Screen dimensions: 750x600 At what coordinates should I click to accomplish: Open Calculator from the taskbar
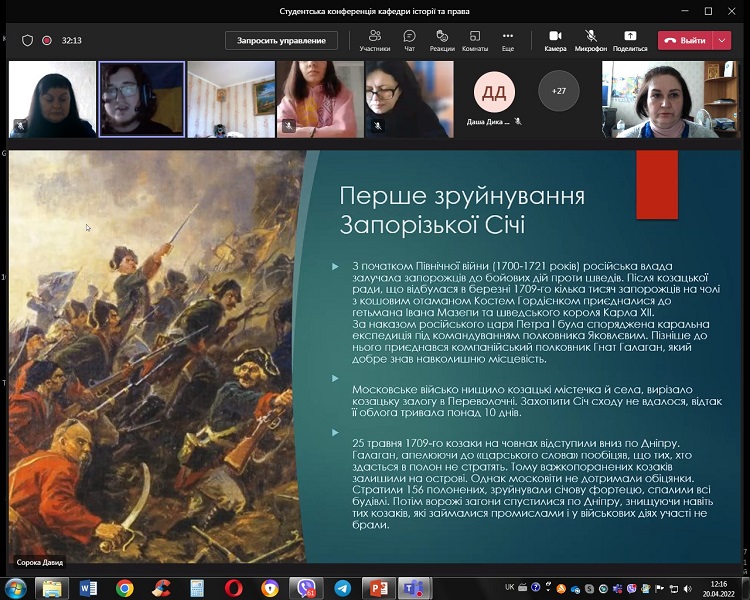click(197, 588)
